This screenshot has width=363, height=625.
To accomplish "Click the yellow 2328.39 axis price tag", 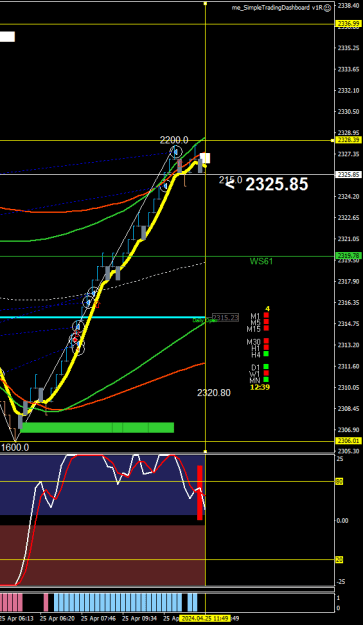I will coord(349,140).
